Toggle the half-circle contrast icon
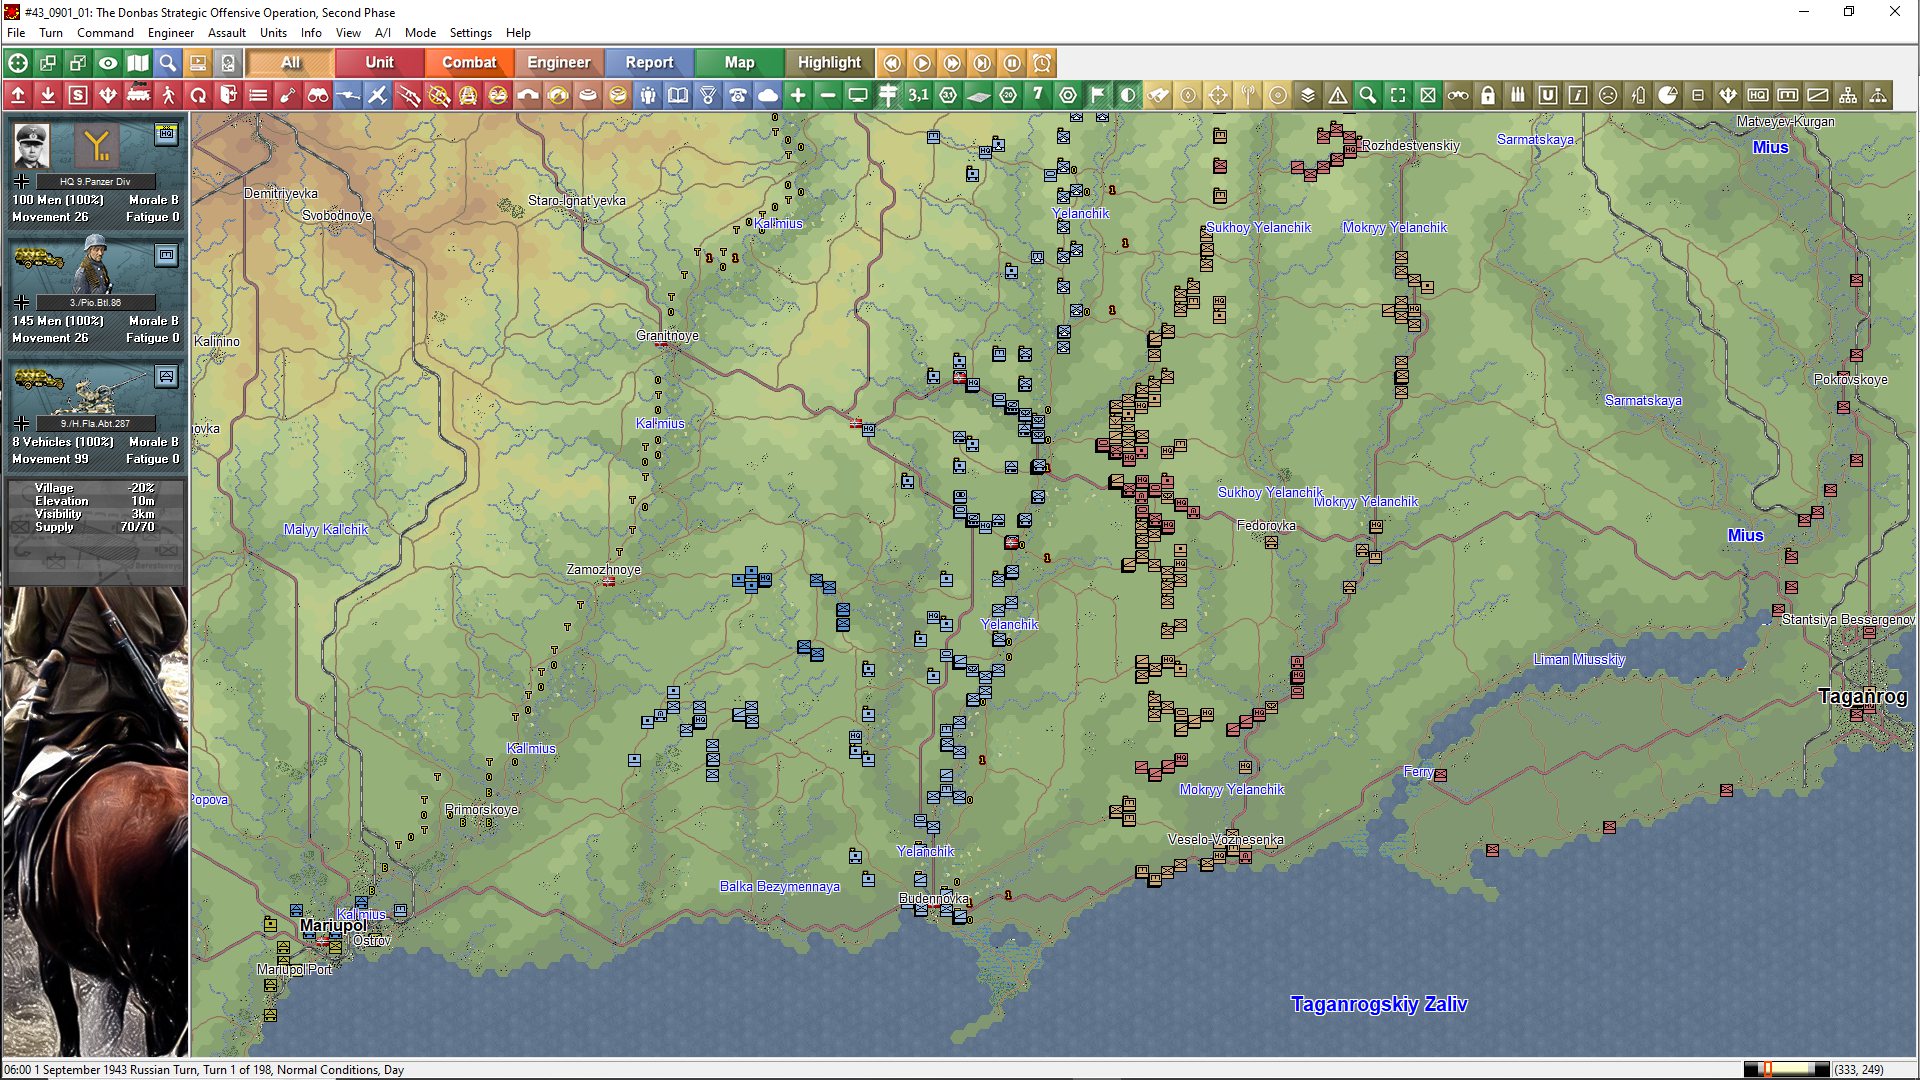The image size is (1920, 1080). pyautogui.click(x=1128, y=95)
